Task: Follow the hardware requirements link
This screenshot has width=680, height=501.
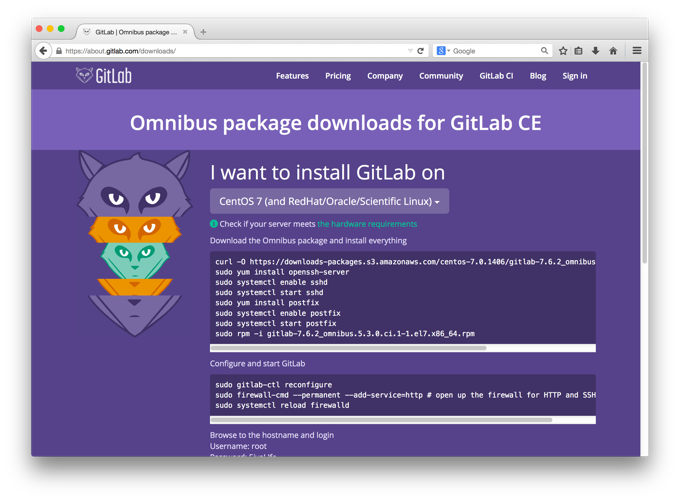Action: point(367,224)
